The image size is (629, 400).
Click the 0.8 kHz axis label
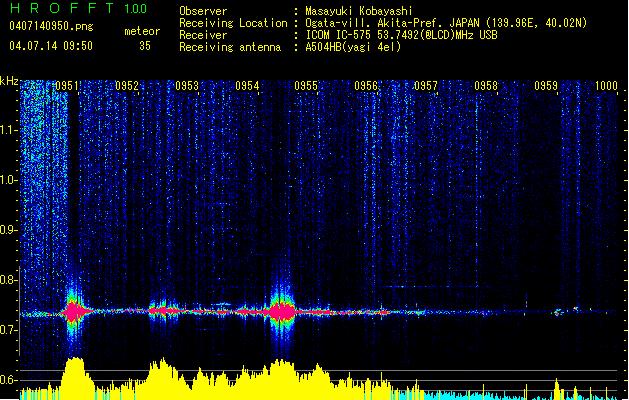[9, 280]
